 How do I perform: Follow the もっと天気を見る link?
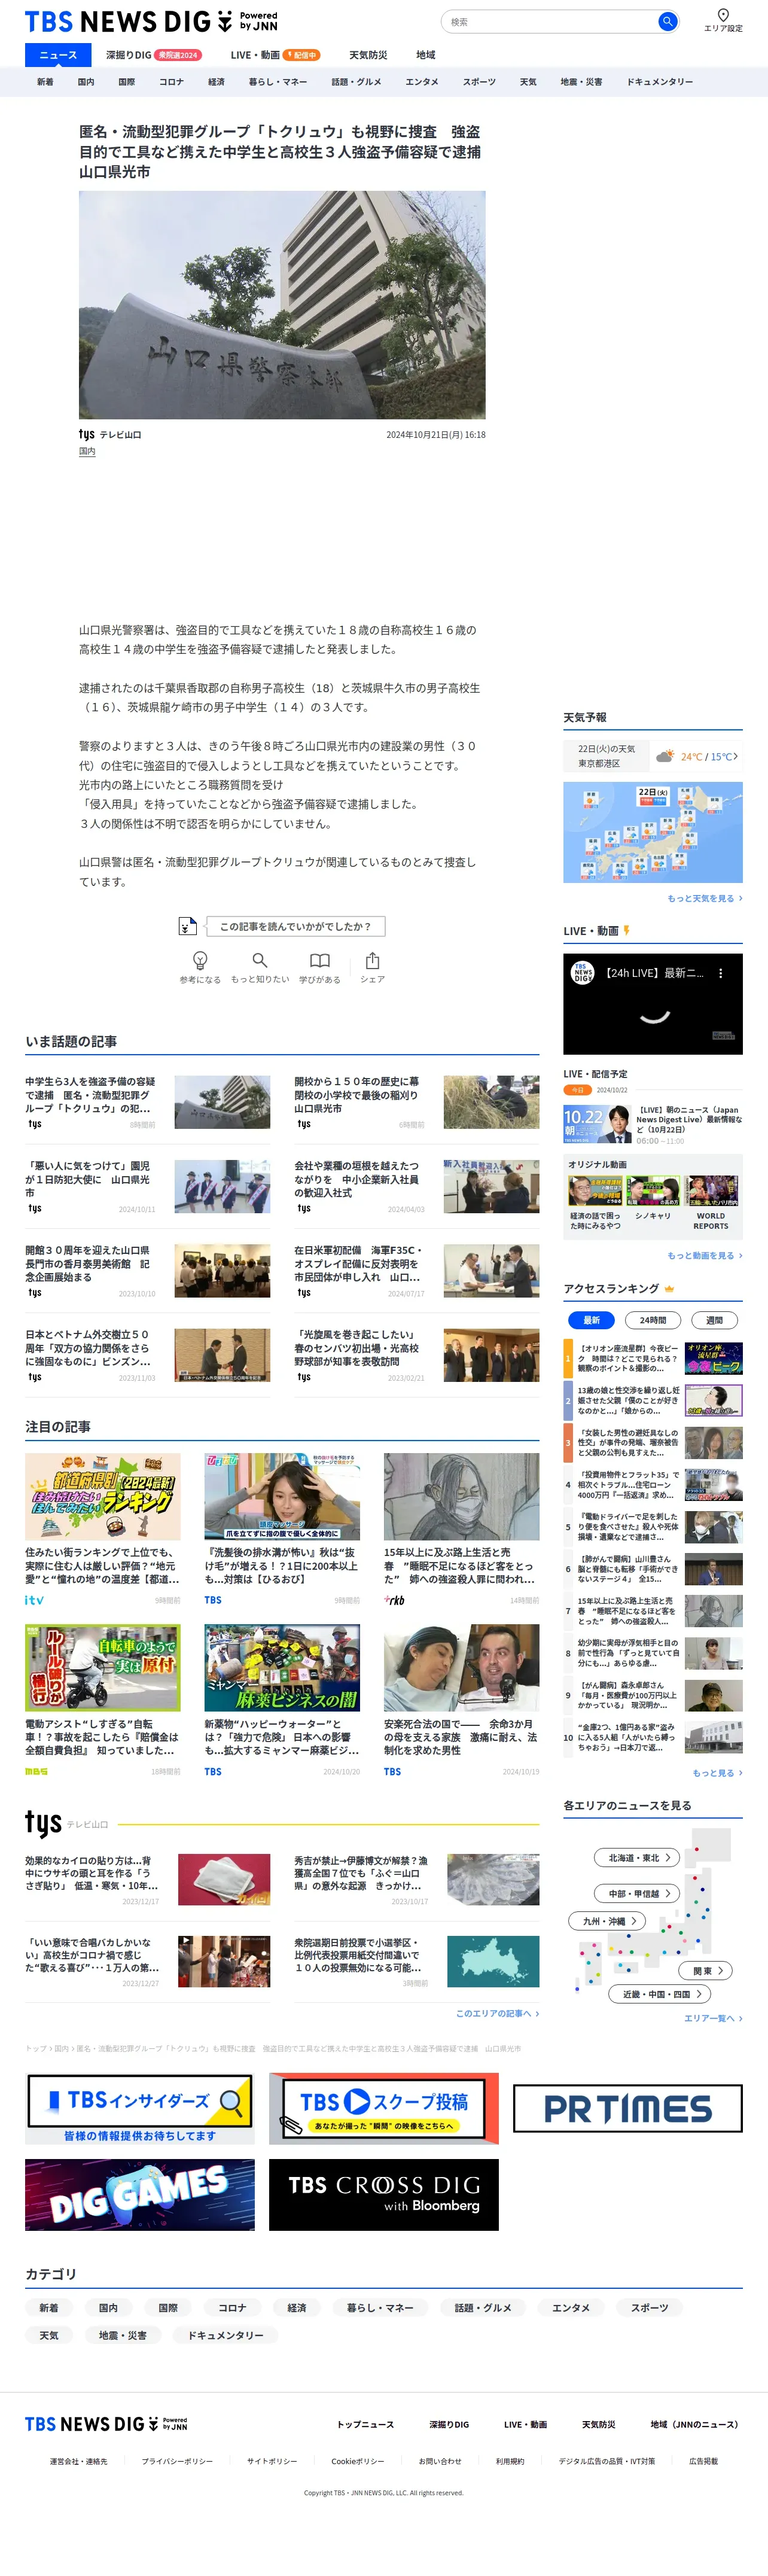coord(705,899)
